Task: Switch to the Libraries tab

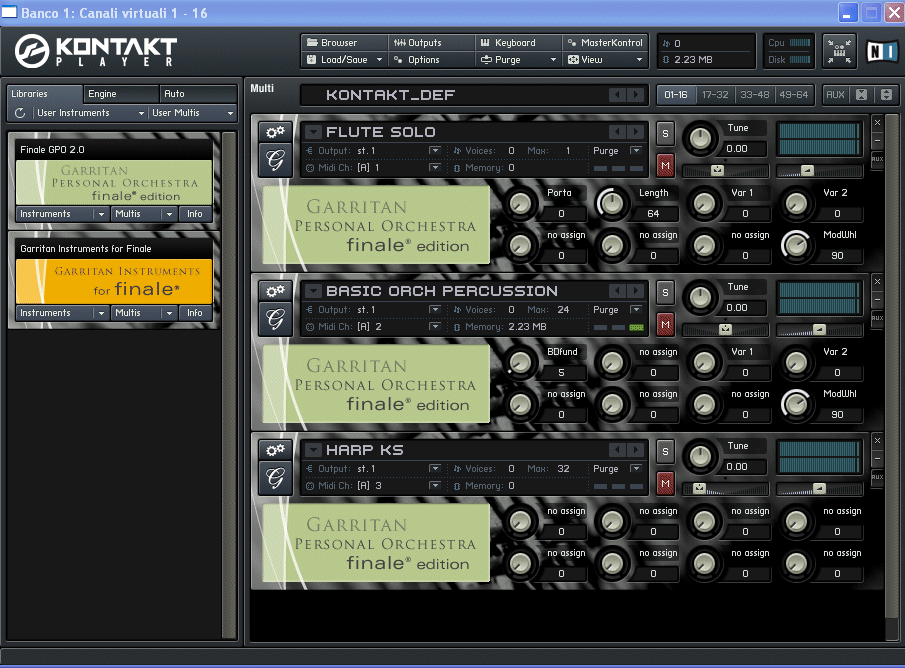Action: click(45, 94)
